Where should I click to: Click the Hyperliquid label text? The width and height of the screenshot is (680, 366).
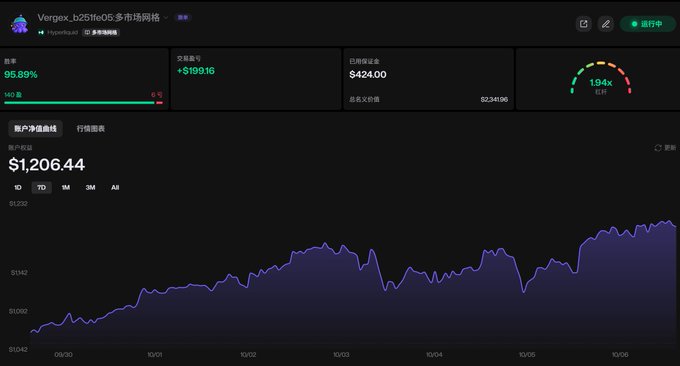pos(62,33)
